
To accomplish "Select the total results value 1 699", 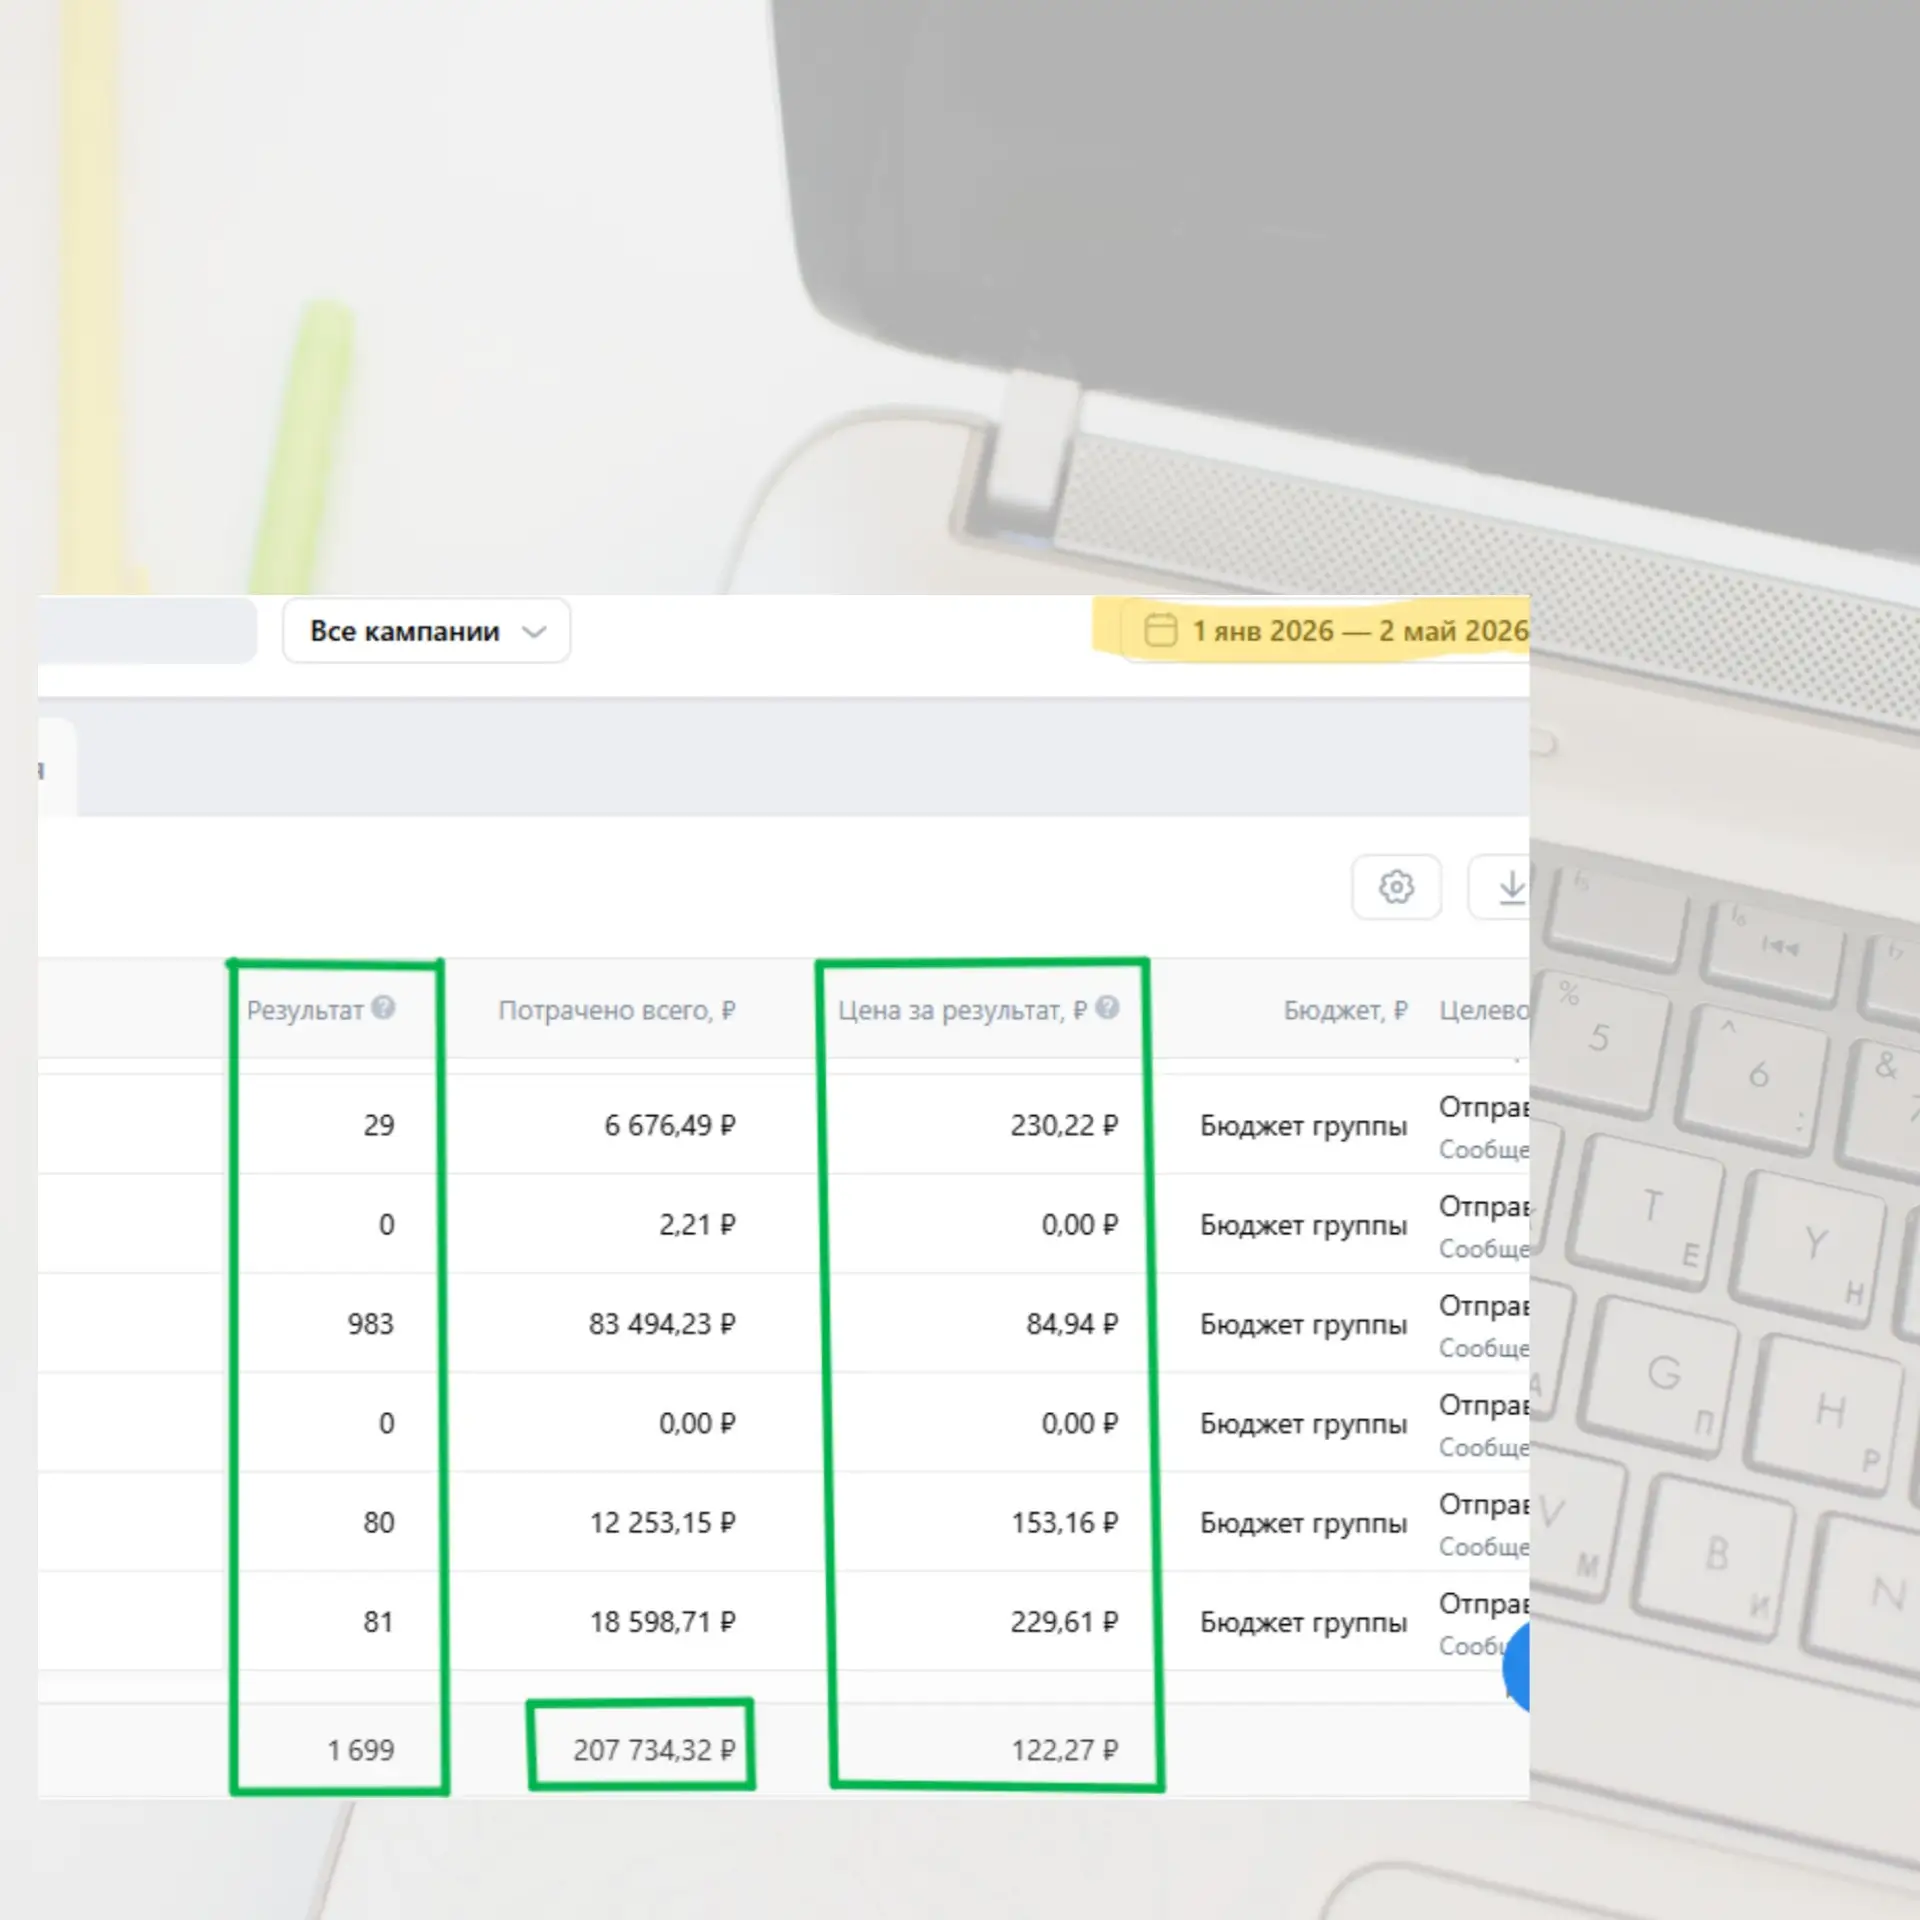I will [x=361, y=1750].
